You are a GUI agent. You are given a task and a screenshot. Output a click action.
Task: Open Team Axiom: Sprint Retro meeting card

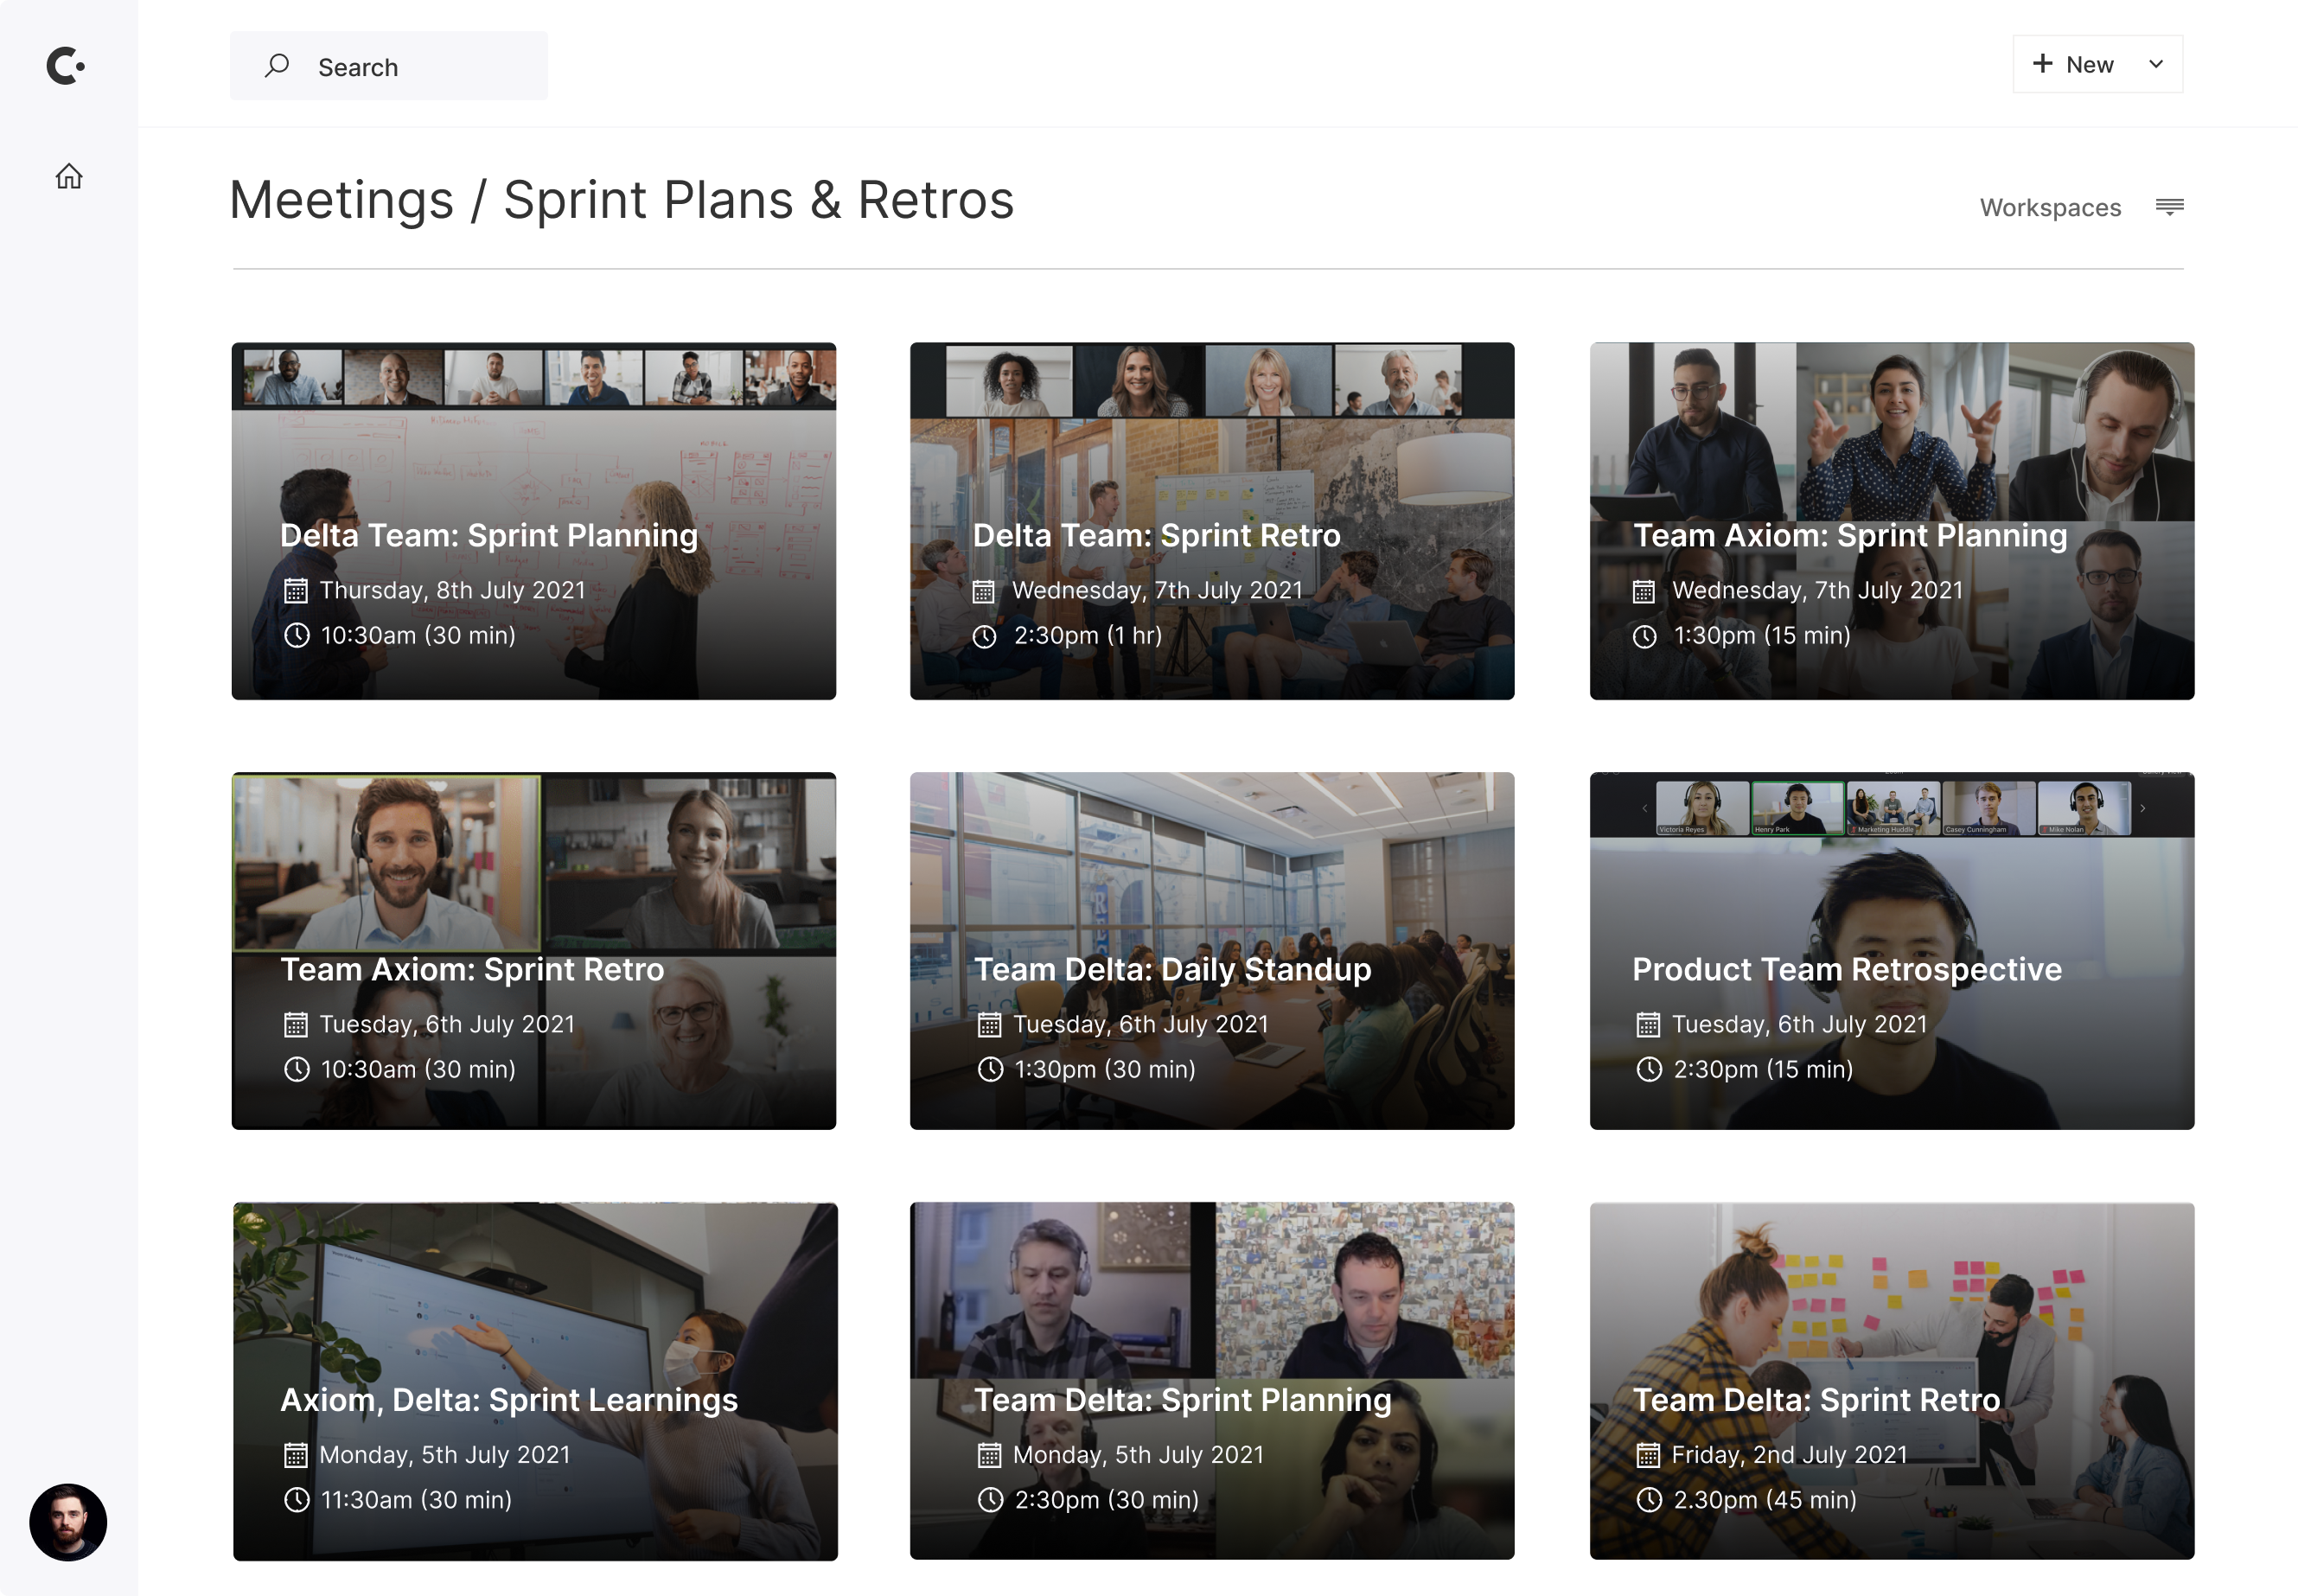[x=534, y=951]
